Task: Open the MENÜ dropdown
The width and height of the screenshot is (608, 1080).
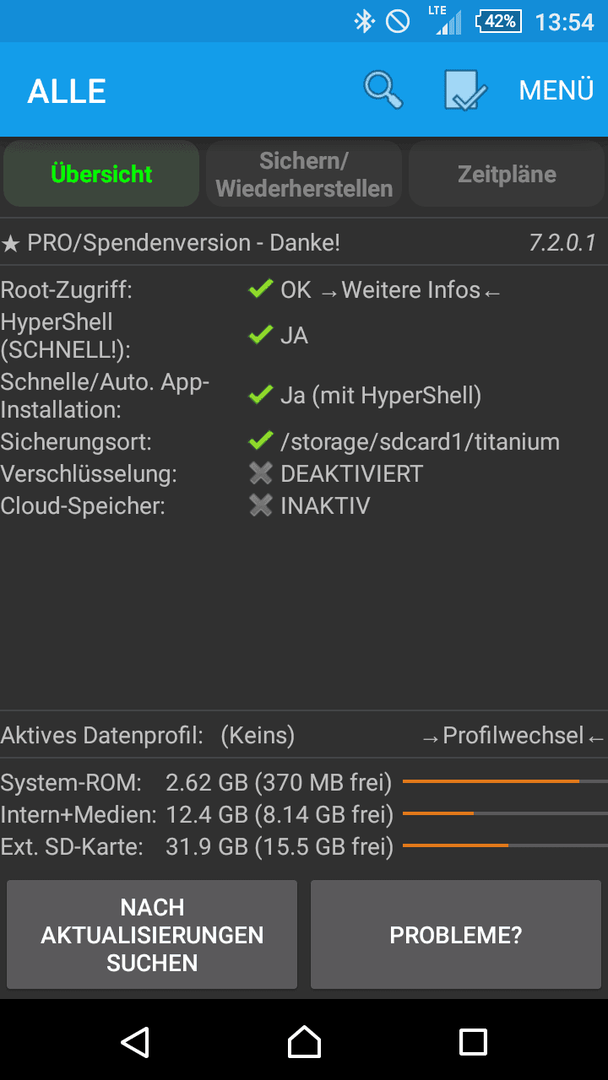Action: pyautogui.click(x=556, y=90)
